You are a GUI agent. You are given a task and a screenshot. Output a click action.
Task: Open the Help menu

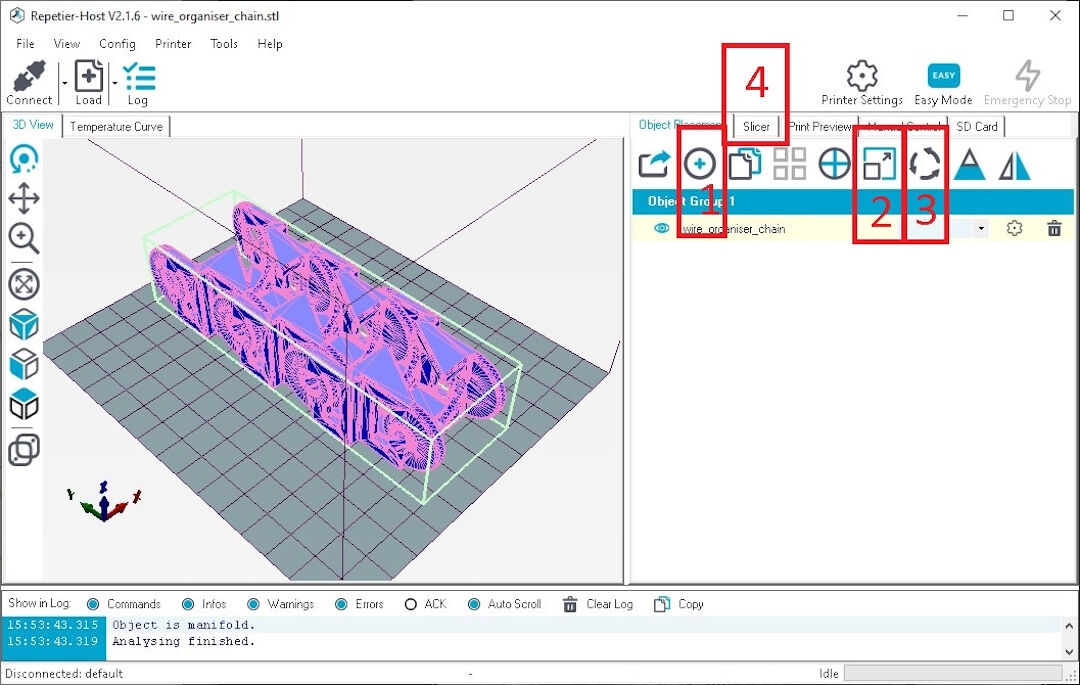(270, 43)
